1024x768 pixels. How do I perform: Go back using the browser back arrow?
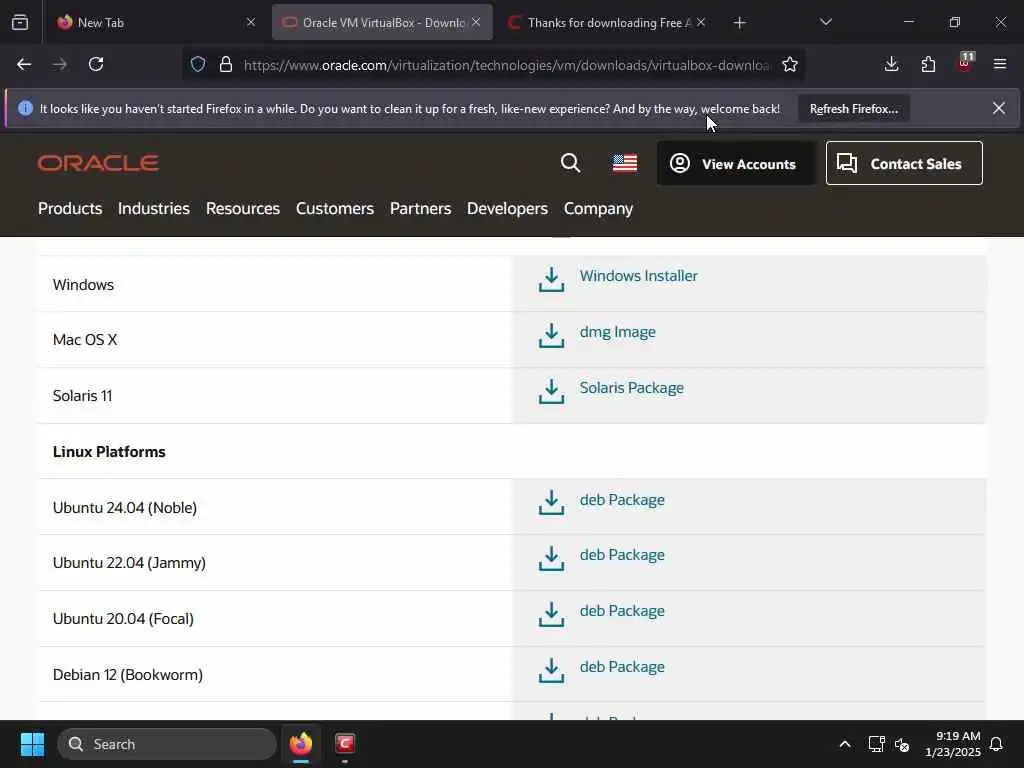[x=24, y=64]
